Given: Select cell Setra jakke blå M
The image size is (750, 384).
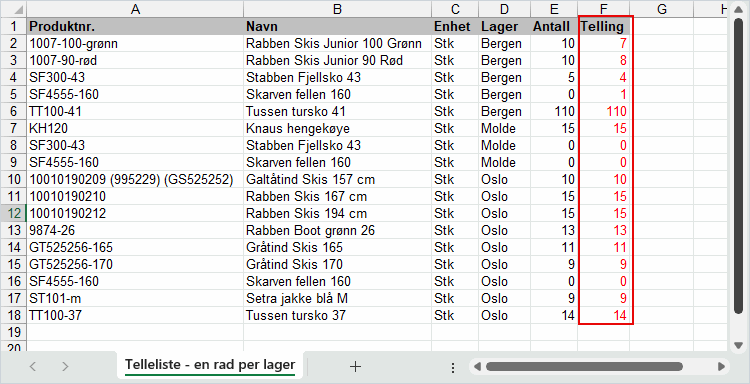Looking at the screenshot, I should click(x=338, y=298).
